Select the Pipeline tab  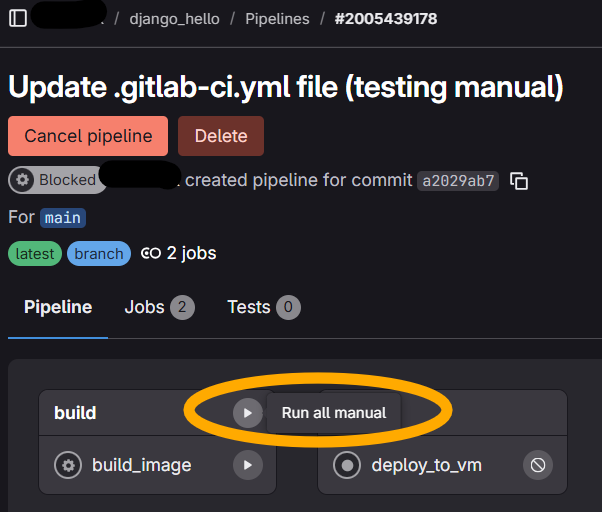tap(58, 307)
